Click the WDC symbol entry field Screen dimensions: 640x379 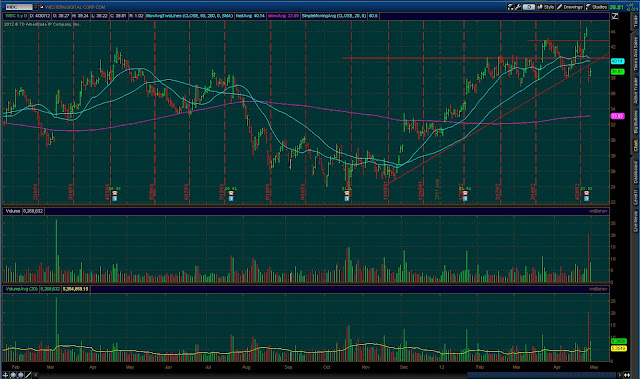tap(18, 7)
